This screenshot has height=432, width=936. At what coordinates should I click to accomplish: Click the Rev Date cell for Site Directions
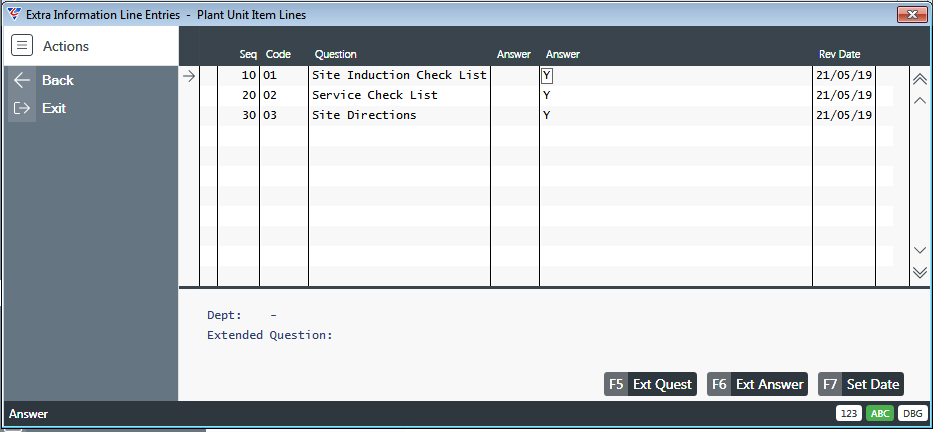coord(843,115)
